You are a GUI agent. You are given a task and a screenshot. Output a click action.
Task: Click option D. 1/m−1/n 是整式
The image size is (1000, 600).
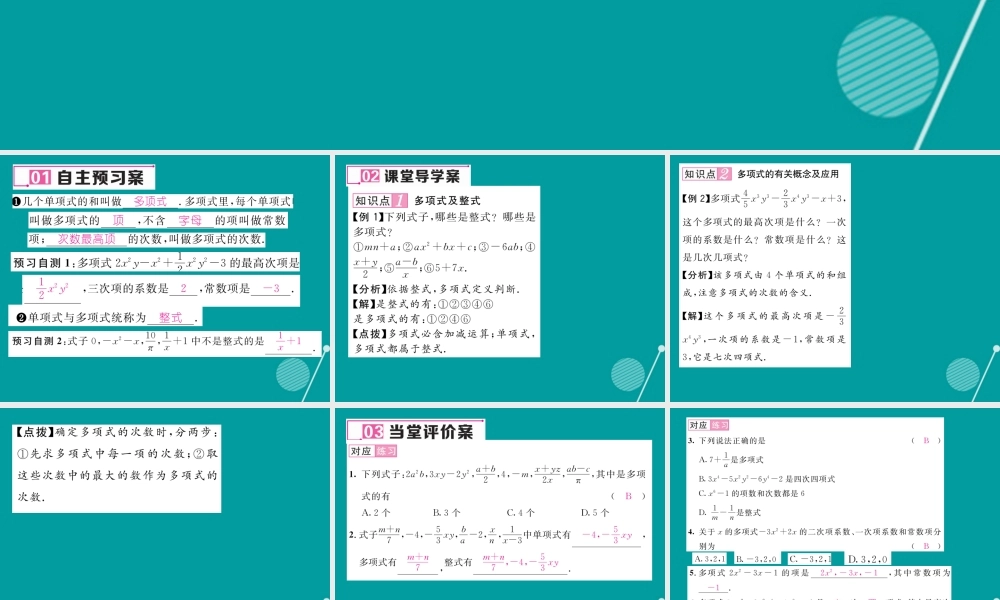[x=730, y=512]
